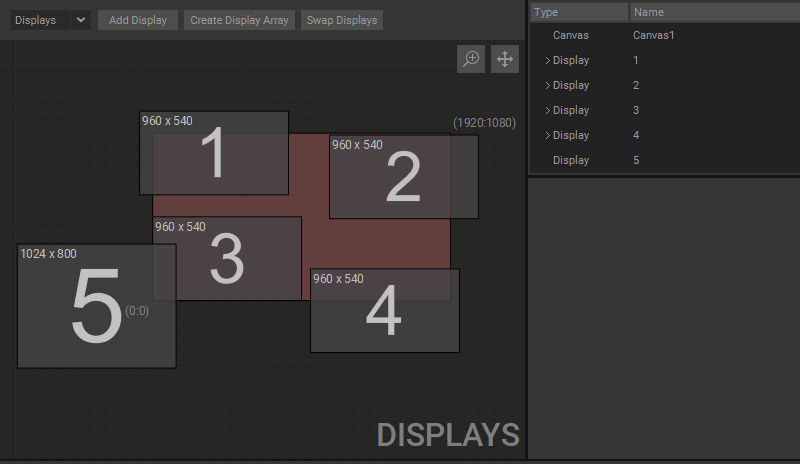Expand Display 4 tree row
Viewport: 800px width, 464px height.
coord(547,135)
